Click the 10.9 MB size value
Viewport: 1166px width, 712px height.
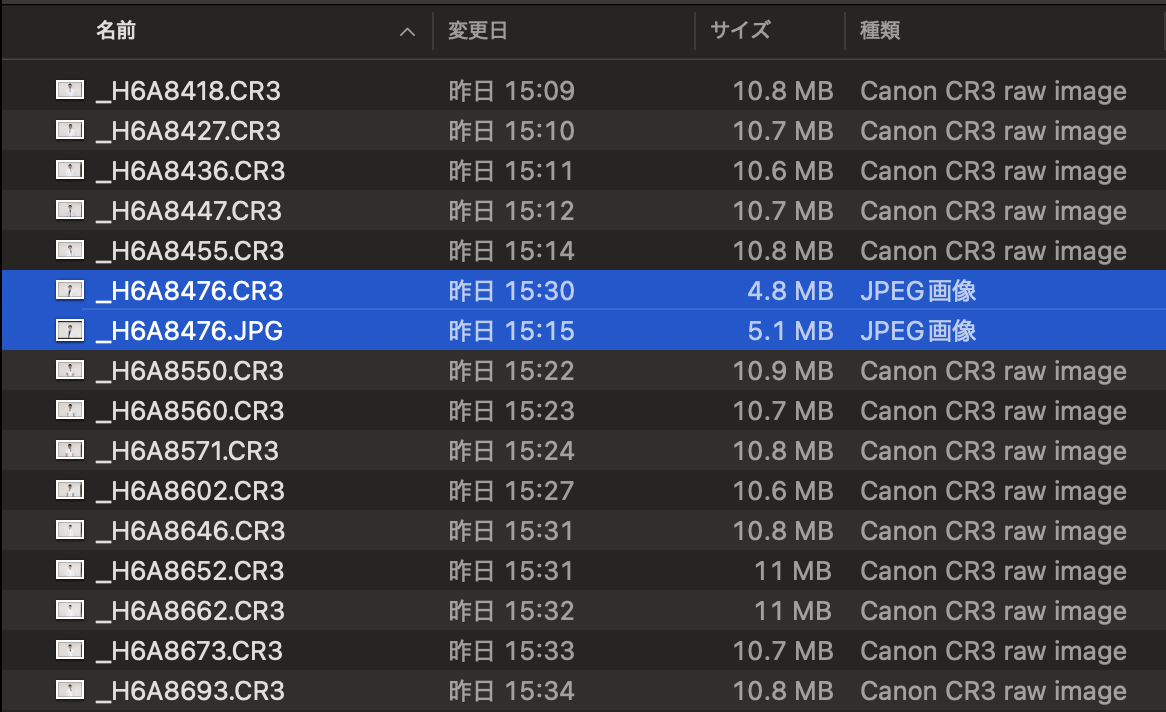[783, 371]
